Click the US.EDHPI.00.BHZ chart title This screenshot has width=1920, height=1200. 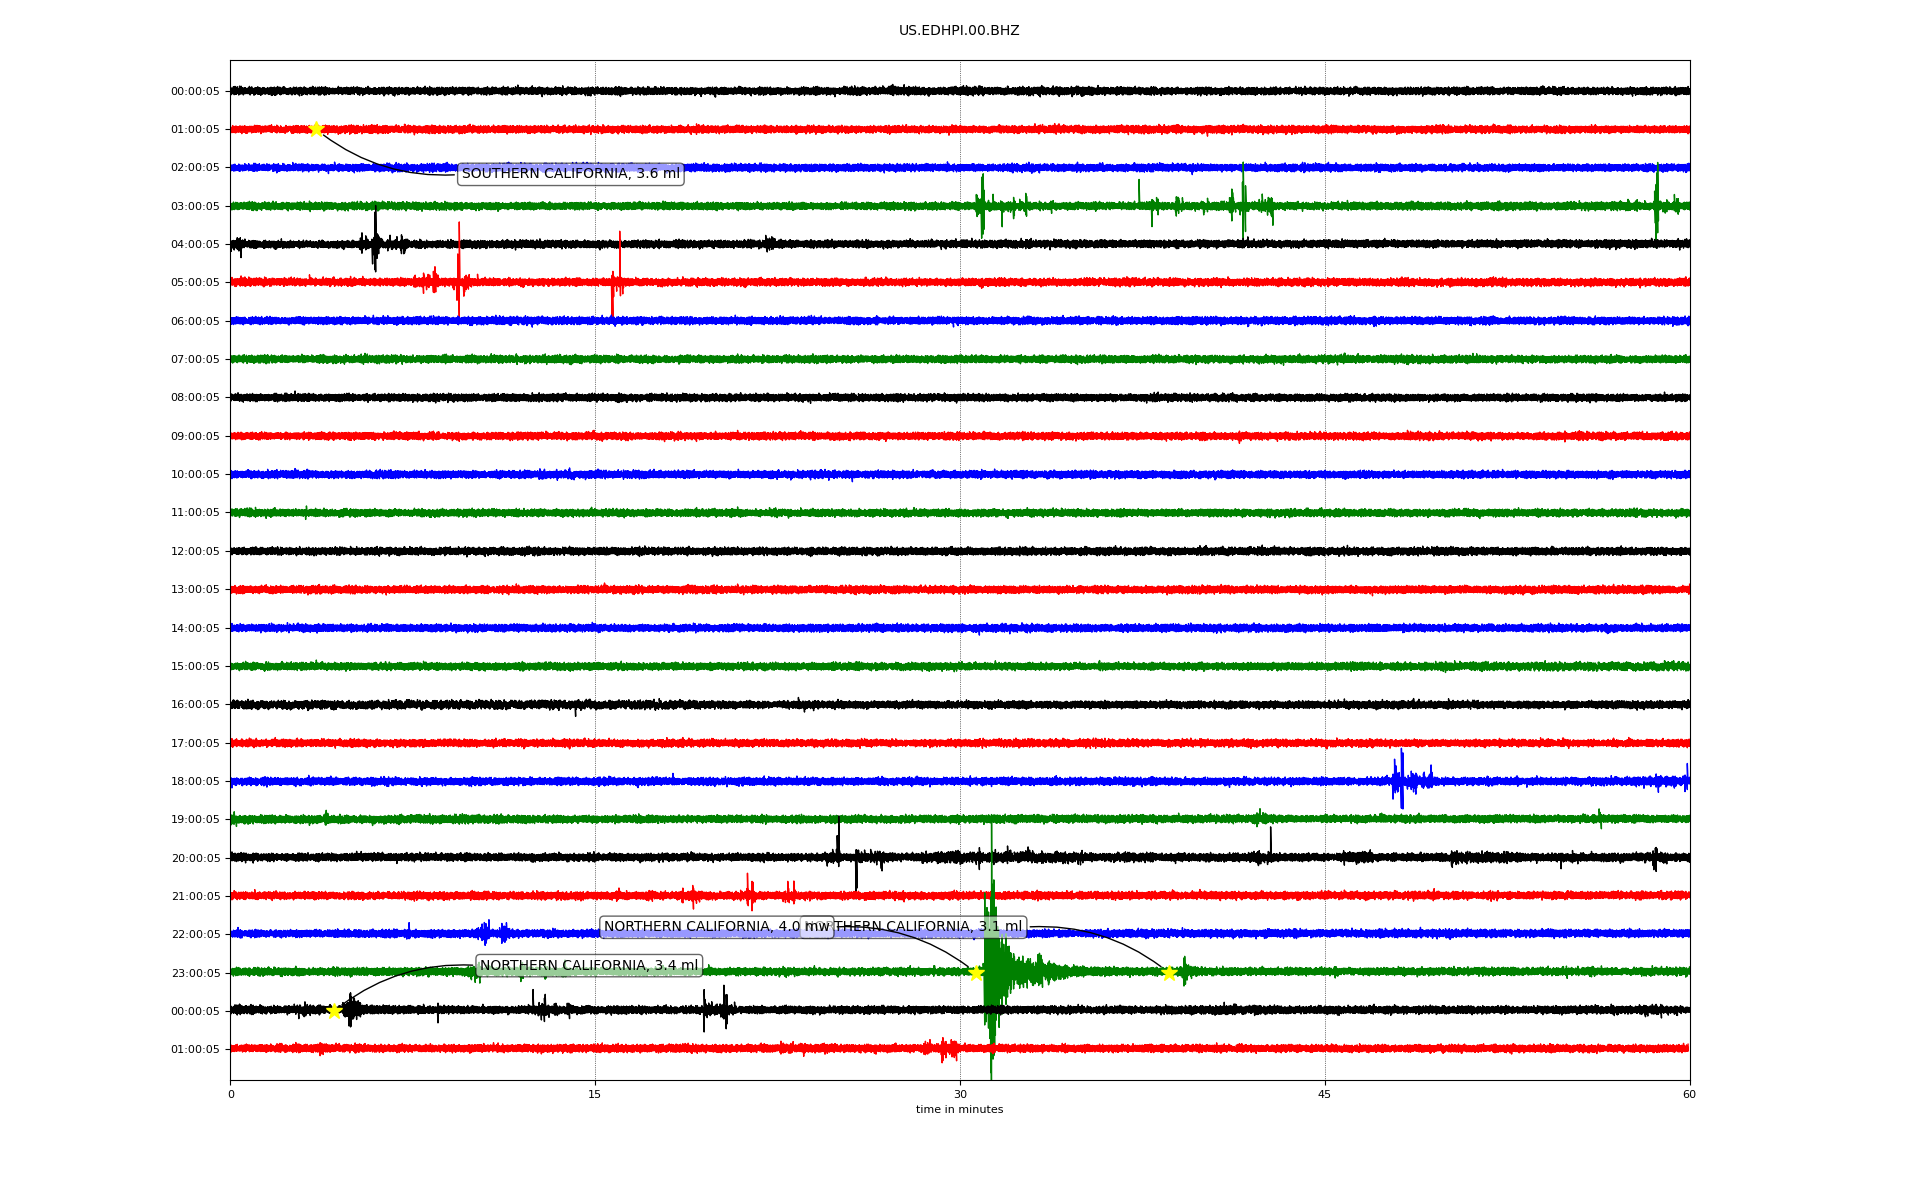click(x=958, y=31)
